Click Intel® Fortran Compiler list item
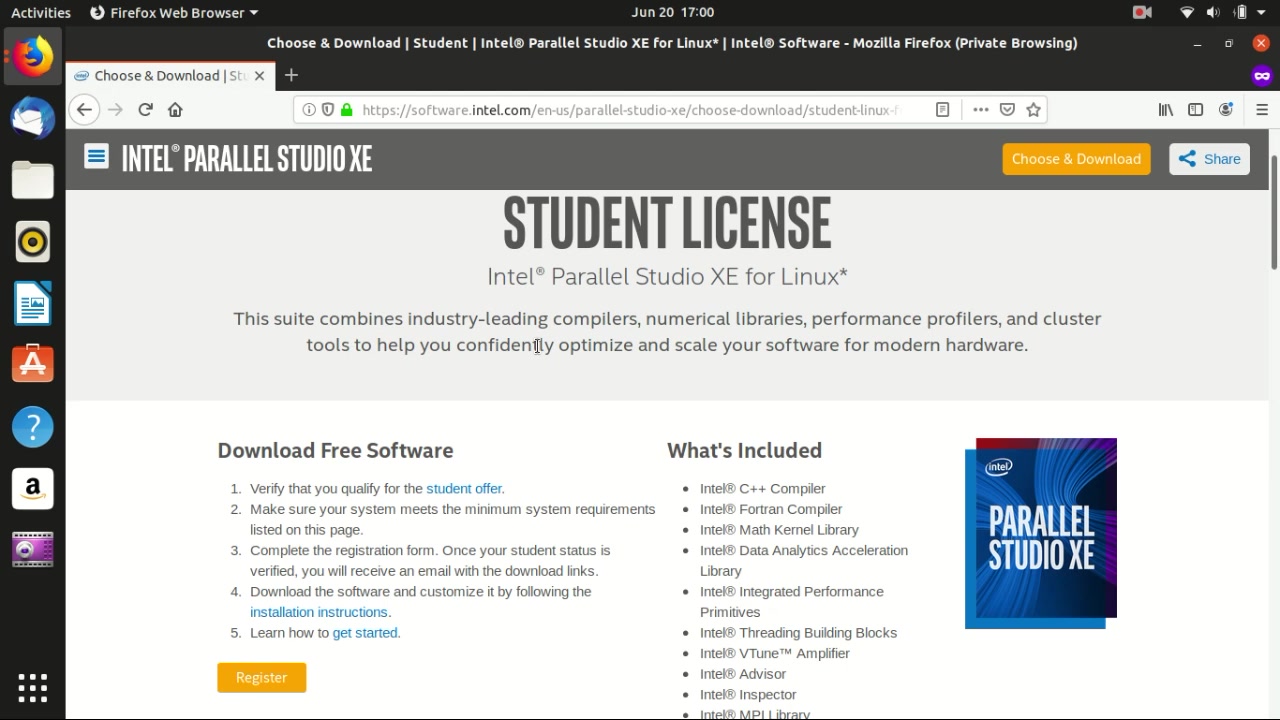Viewport: 1280px width, 720px height. (x=771, y=509)
